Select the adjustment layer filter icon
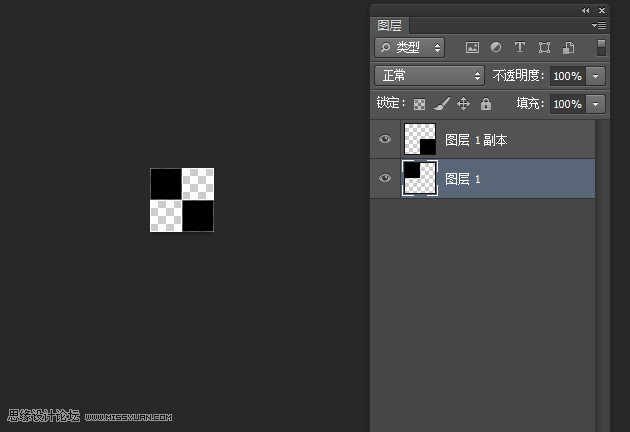Viewport: 630px width, 432px height. (x=496, y=47)
